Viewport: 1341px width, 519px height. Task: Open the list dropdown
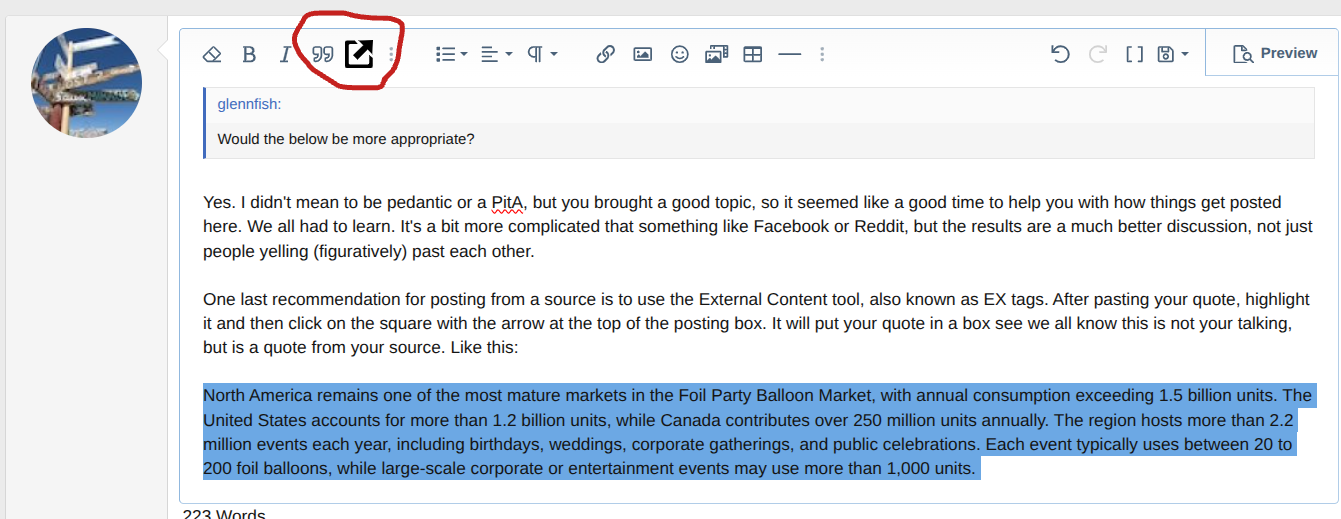click(x=451, y=54)
